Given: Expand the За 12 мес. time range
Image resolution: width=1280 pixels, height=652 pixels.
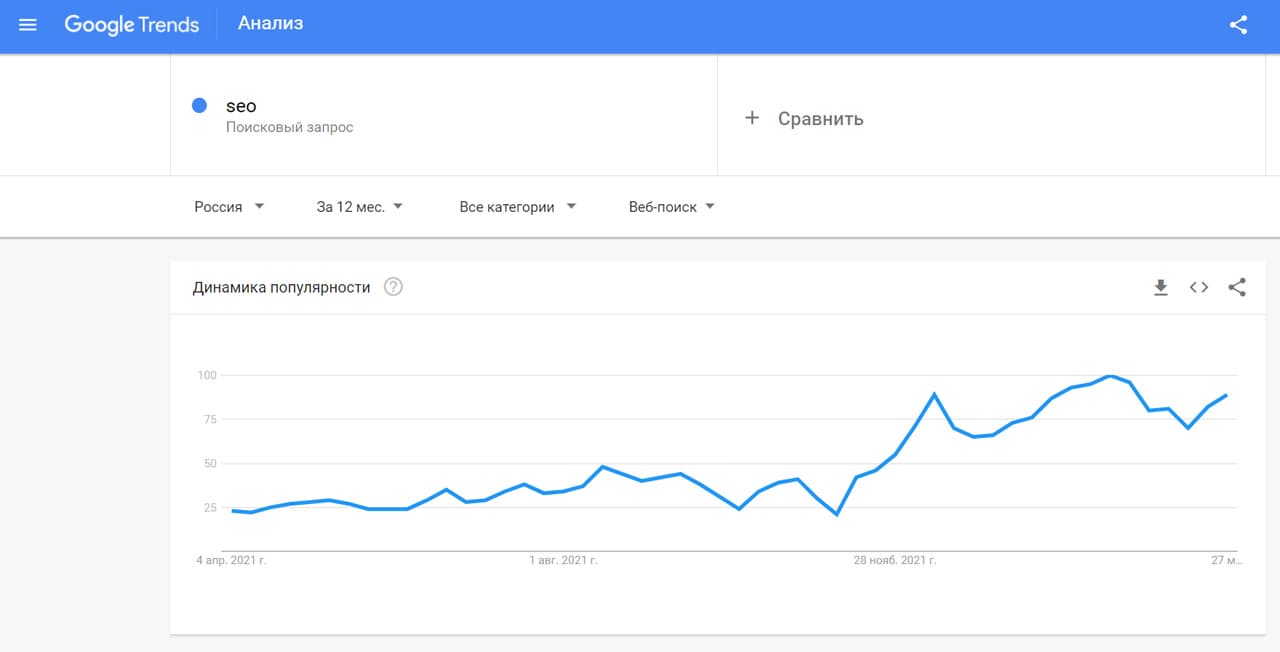Looking at the screenshot, I should [359, 207].
